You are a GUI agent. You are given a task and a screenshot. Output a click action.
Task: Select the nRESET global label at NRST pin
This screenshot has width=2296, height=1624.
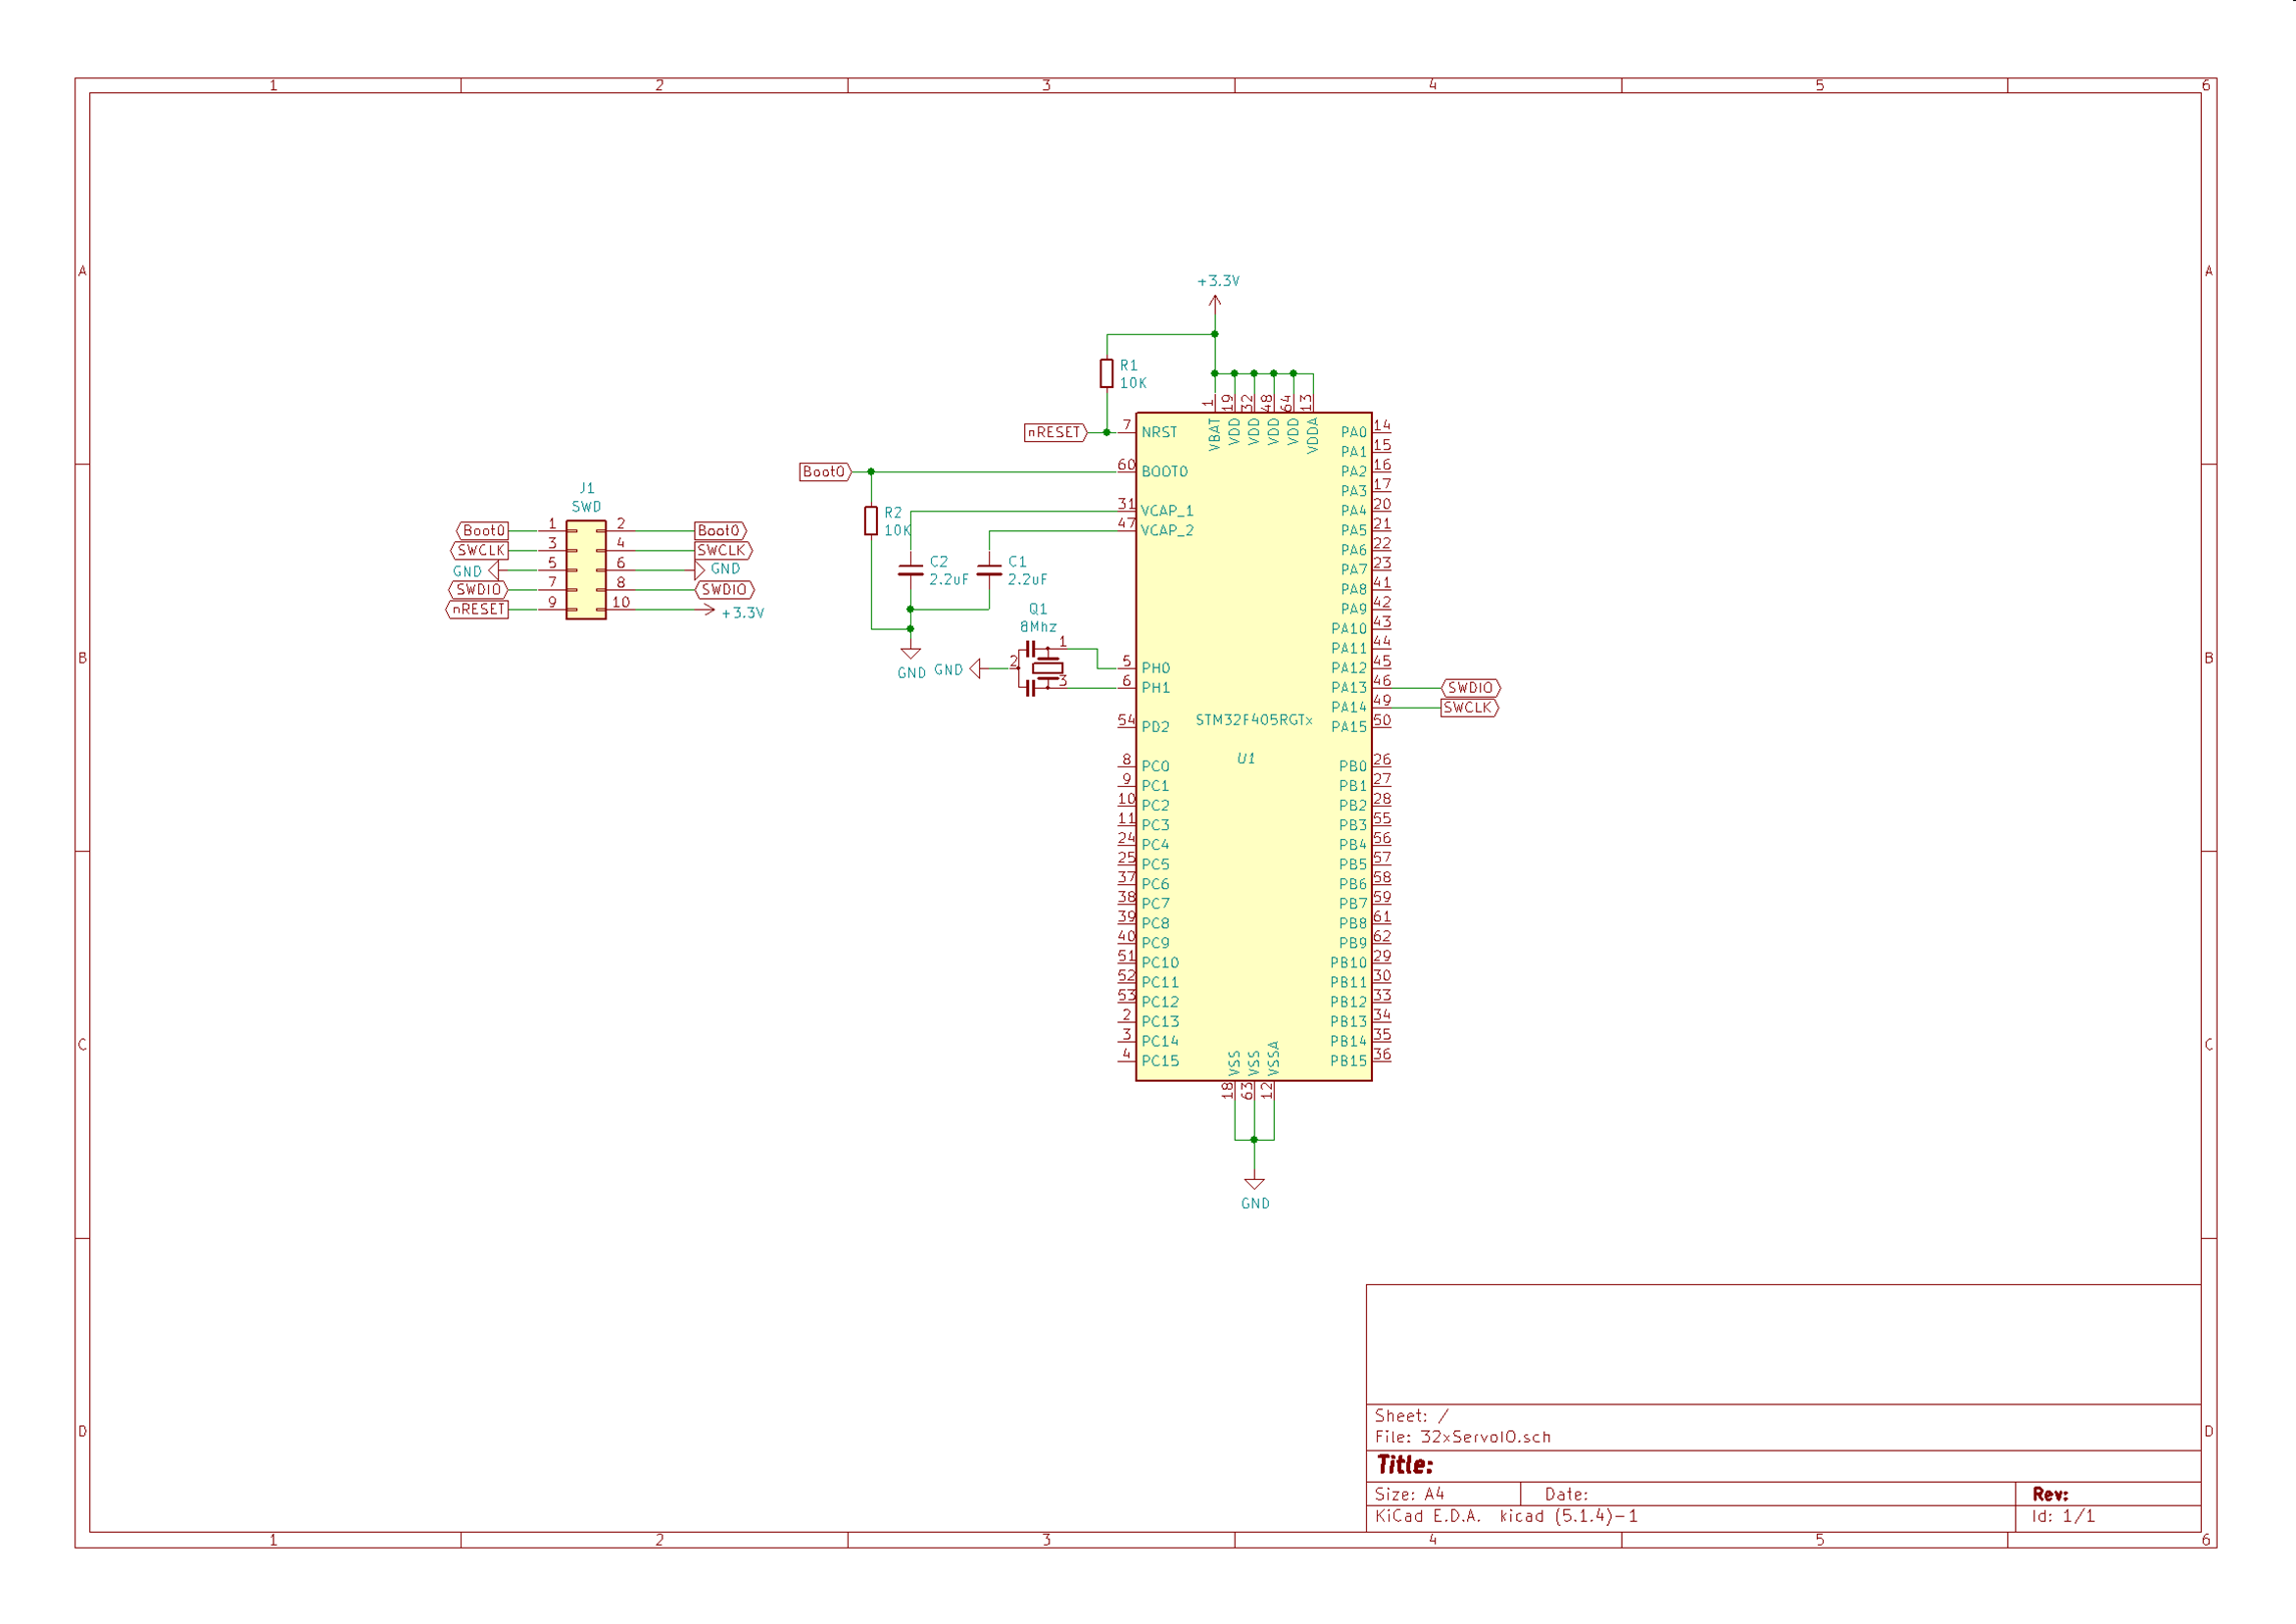[x=1055, y=432]
